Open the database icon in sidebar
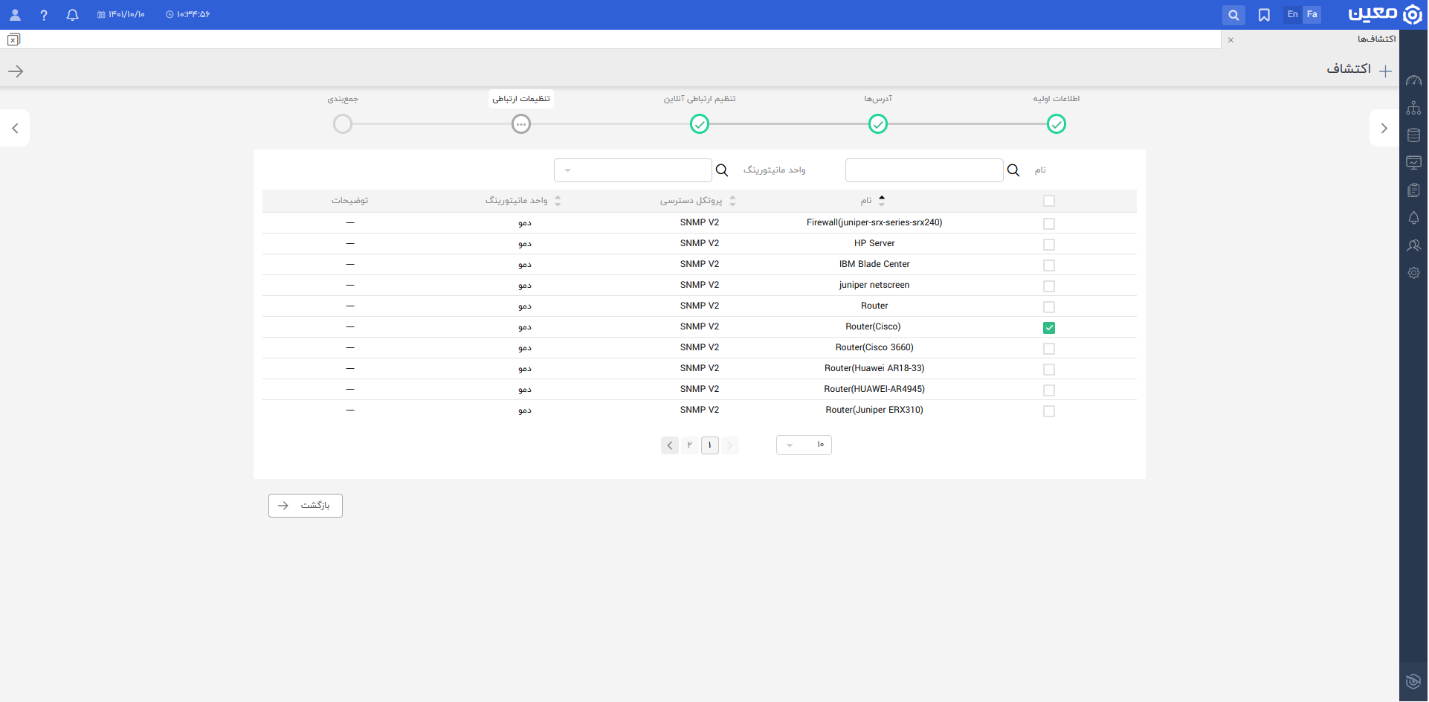The height and width of the screenshot is (702, 1429). coord(1413,135)
